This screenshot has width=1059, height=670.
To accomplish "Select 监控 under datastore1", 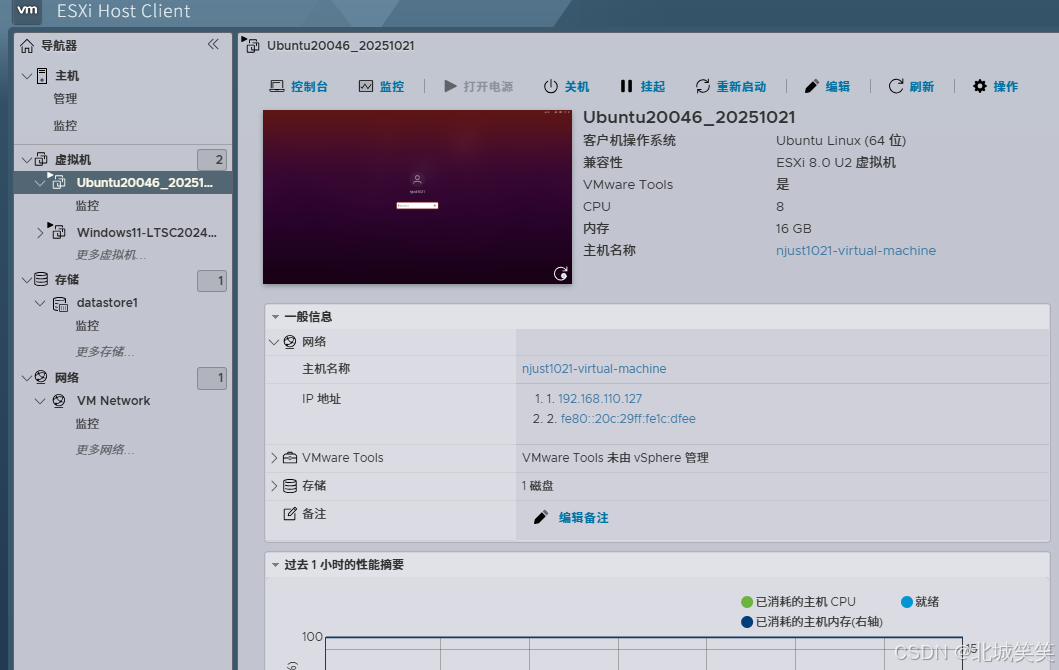I will 88,326.
